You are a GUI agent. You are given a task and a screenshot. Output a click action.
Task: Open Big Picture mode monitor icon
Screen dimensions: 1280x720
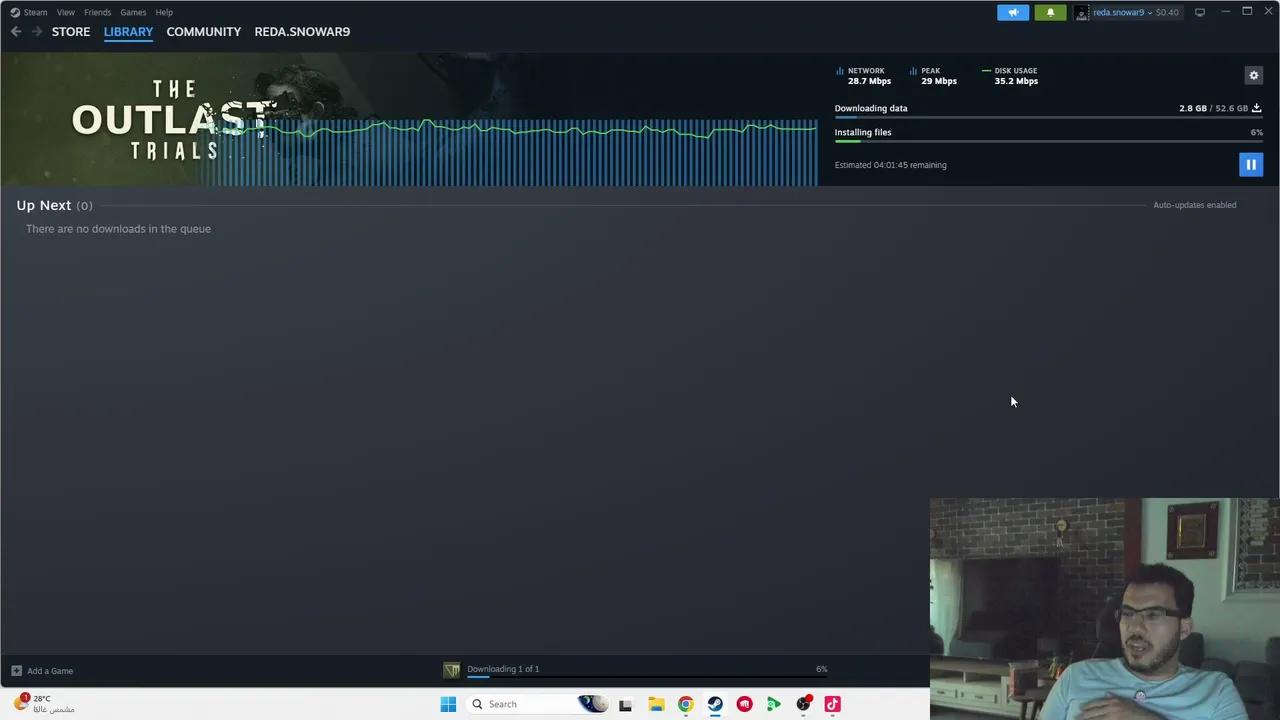pos(1200,12)
